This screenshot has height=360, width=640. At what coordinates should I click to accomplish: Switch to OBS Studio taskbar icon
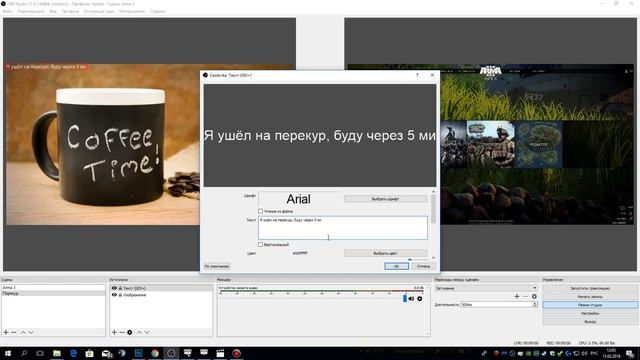point(171,353)
